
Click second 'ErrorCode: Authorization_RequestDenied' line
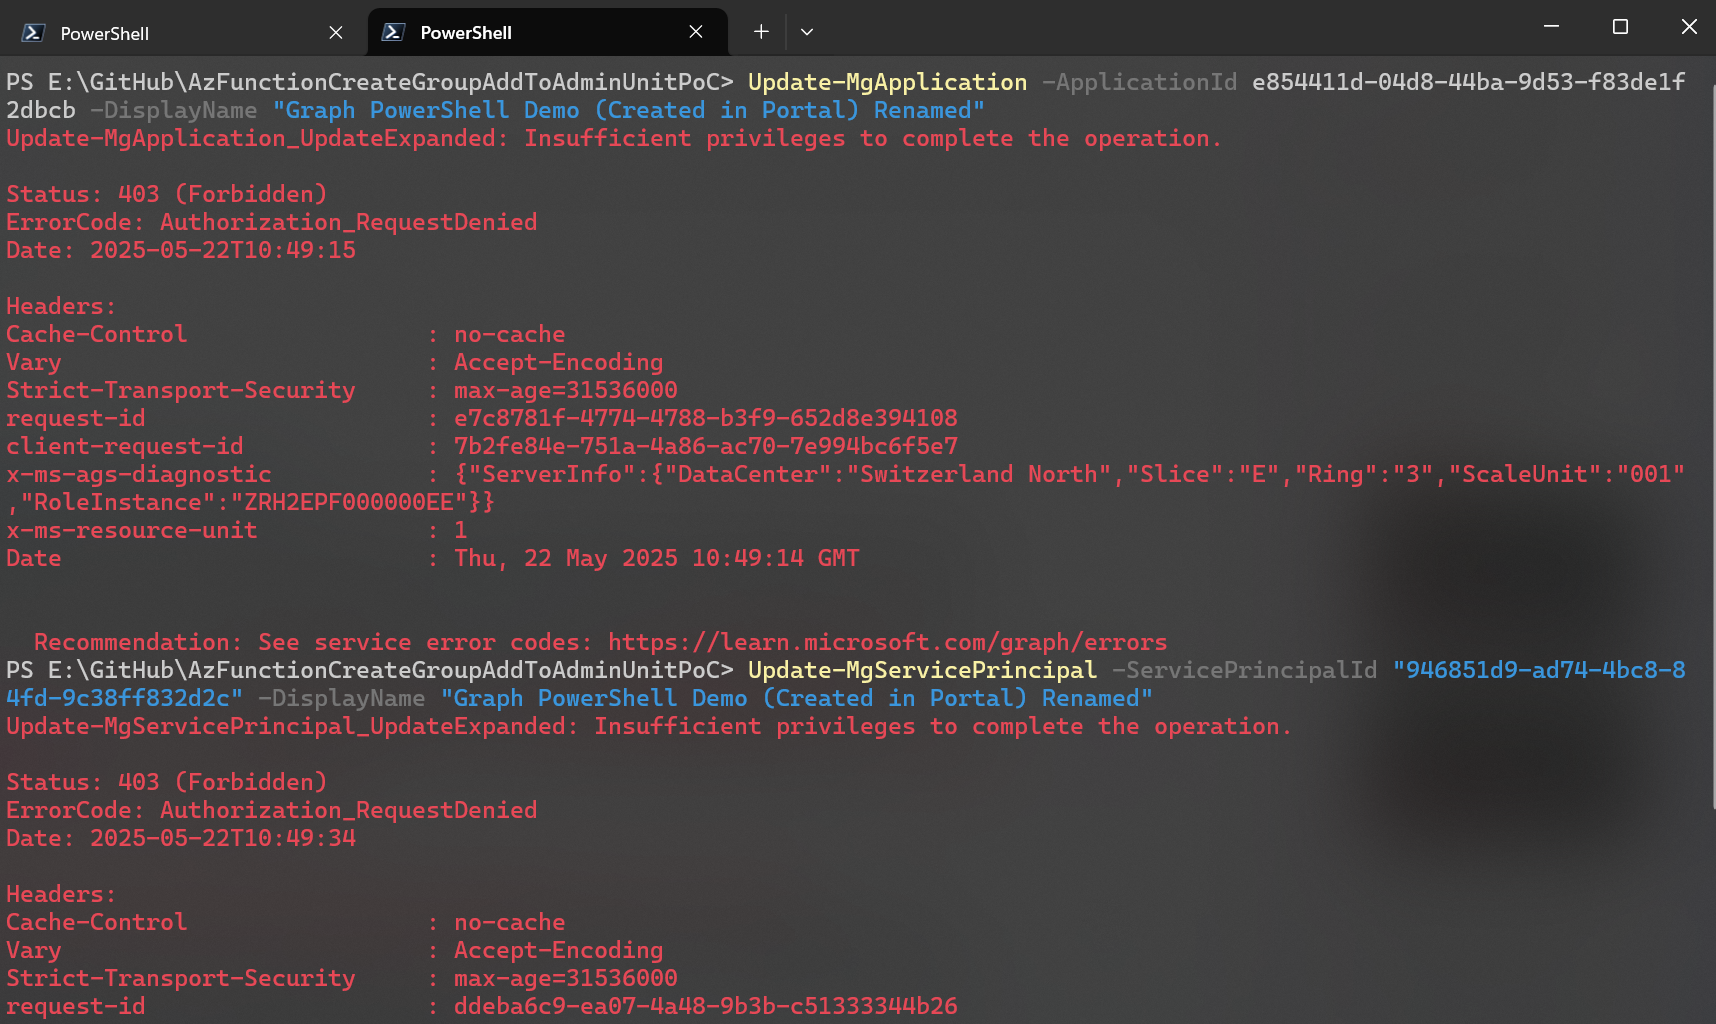point(272,810)
